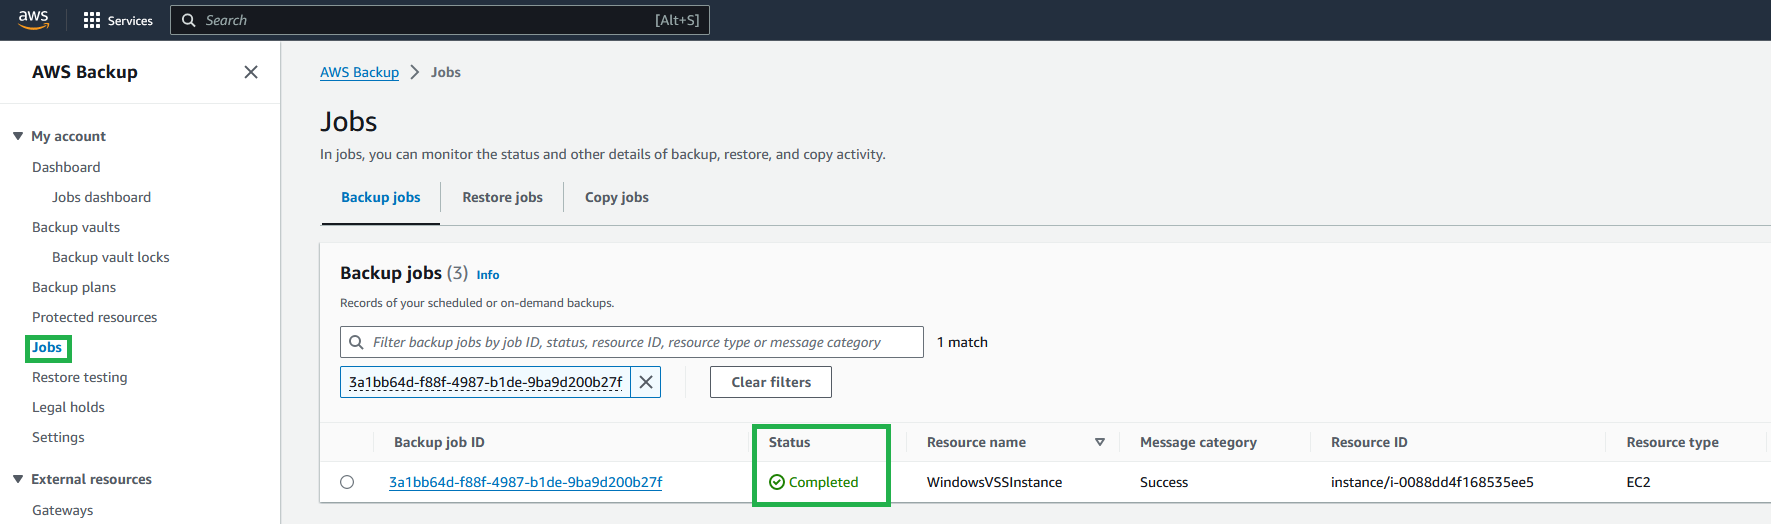Click the WindowsVSSInstance resource name cell
The height and width of the screenshot is (524, 1771).
tap(994, 482)
